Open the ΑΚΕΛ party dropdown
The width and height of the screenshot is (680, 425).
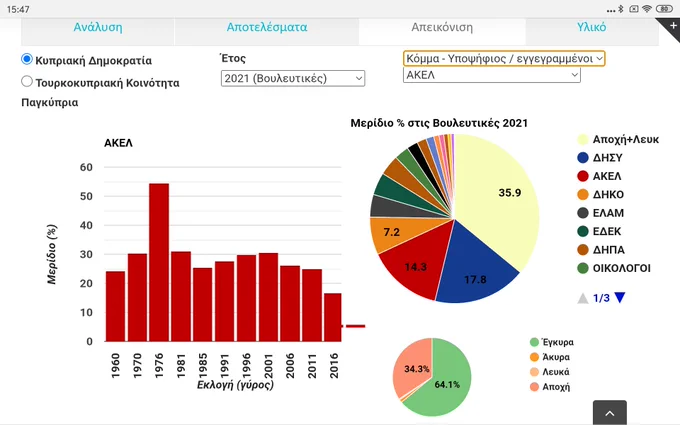click(x=491, y=75)
